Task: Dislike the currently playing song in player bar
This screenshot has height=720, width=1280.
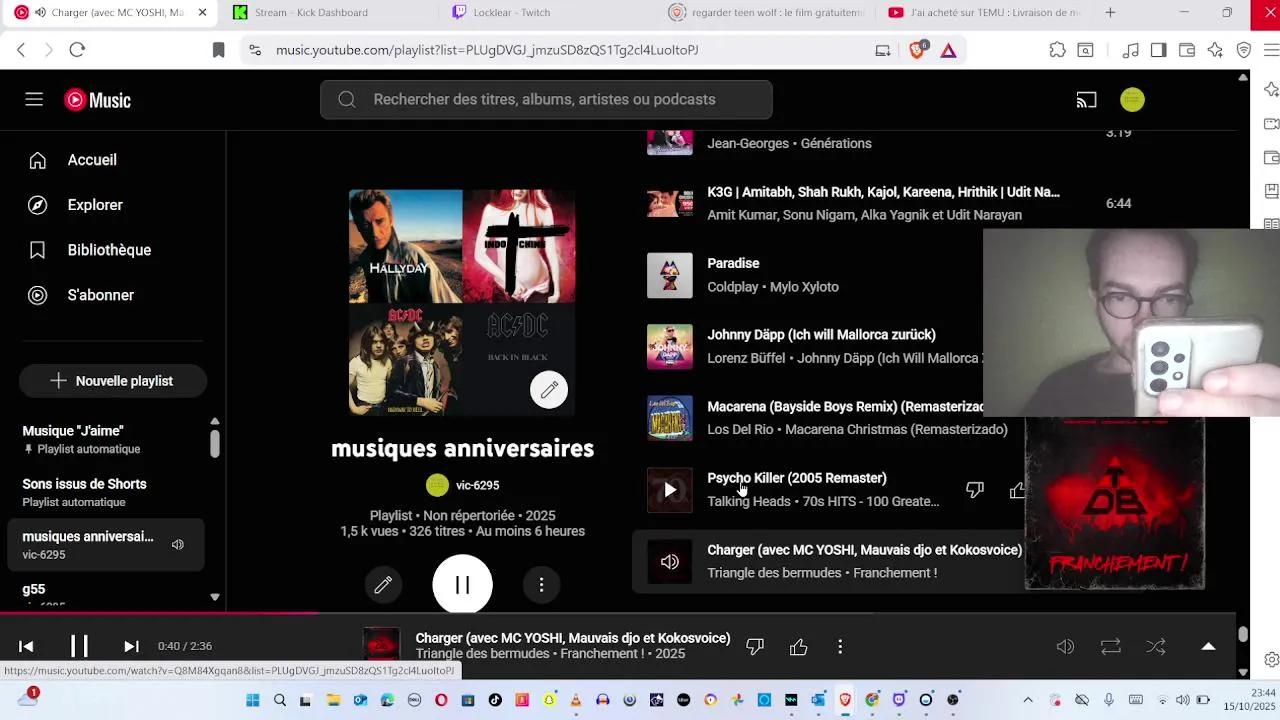Action: (x=755, y=647)
